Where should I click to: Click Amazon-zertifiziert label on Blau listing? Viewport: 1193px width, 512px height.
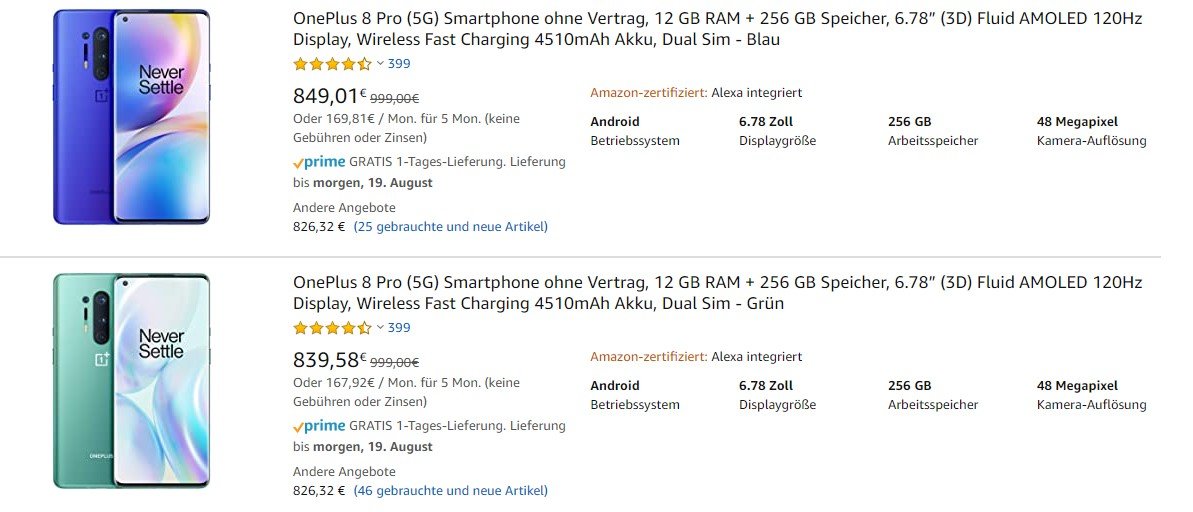pyautogui.click(x=649, y=93)
